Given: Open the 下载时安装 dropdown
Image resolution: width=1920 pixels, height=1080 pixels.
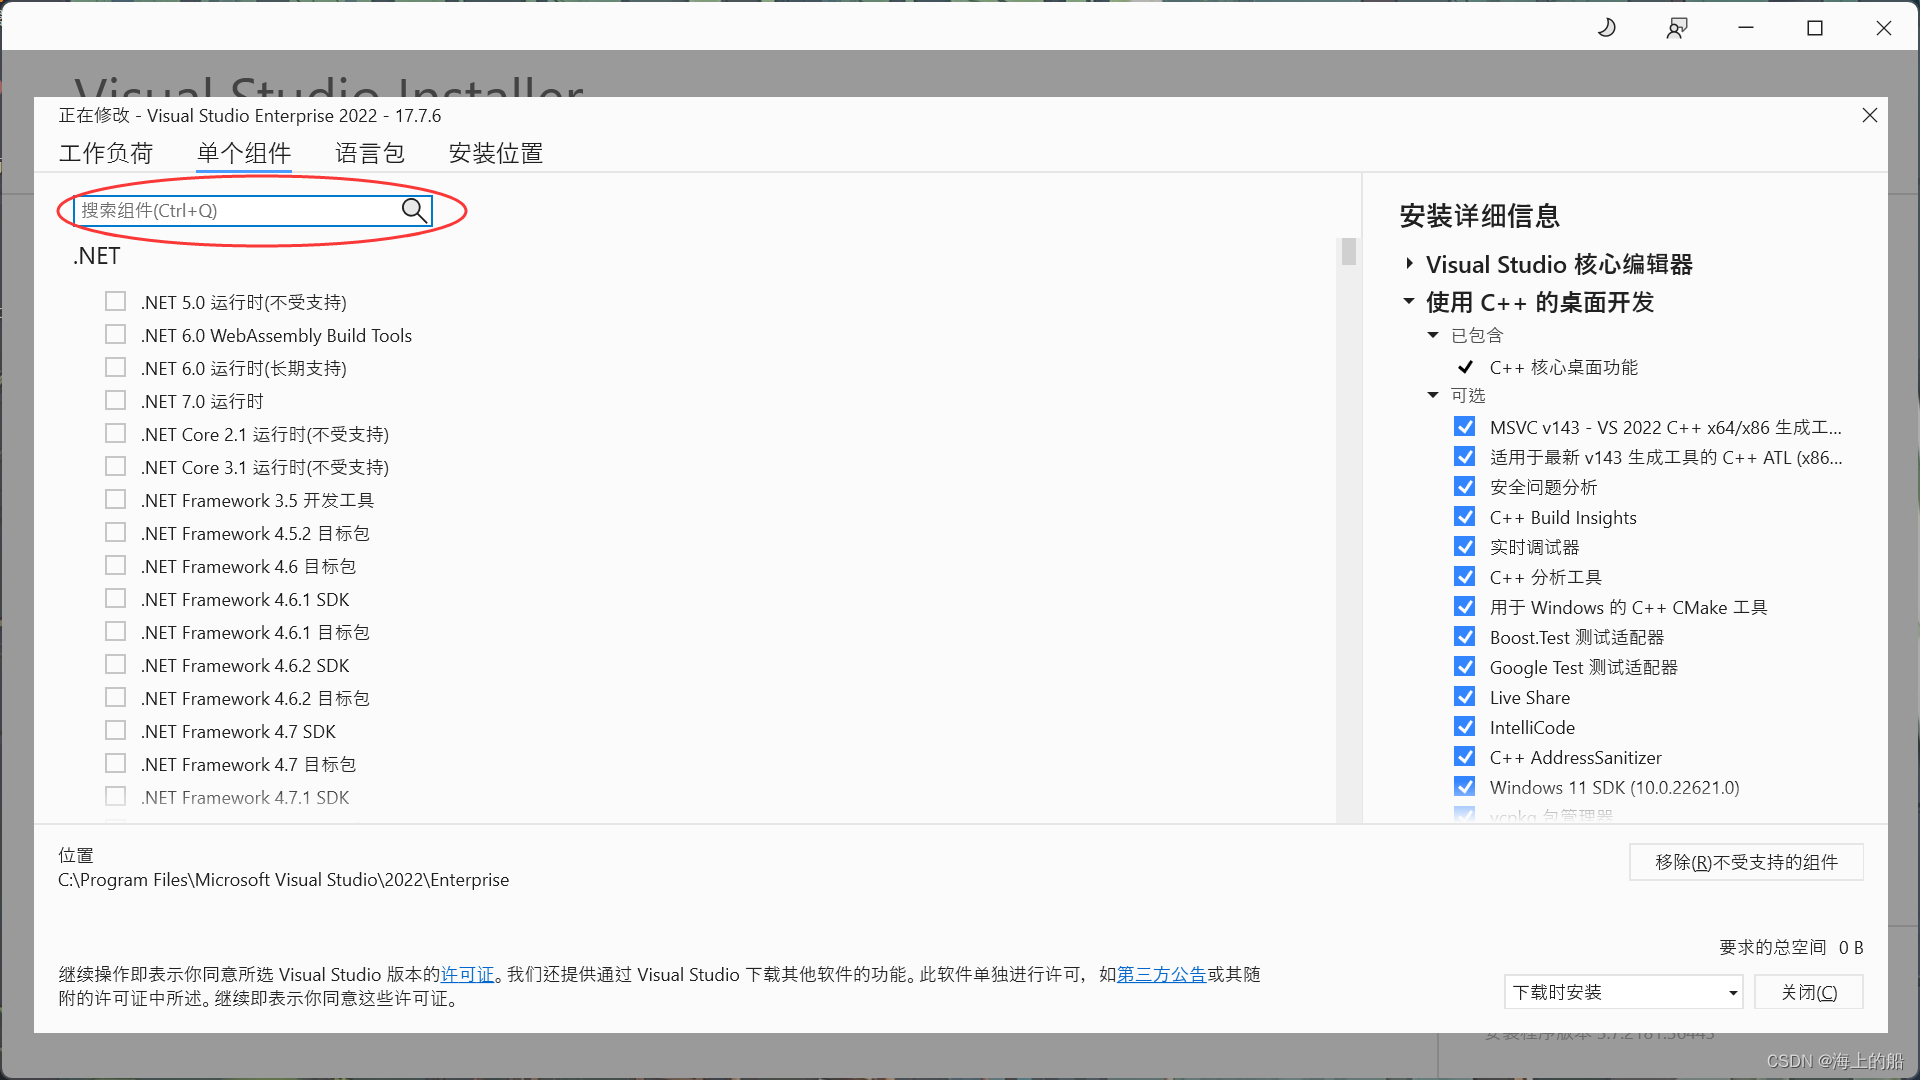Looking at the screenshot, I should tap(1622, 992).
